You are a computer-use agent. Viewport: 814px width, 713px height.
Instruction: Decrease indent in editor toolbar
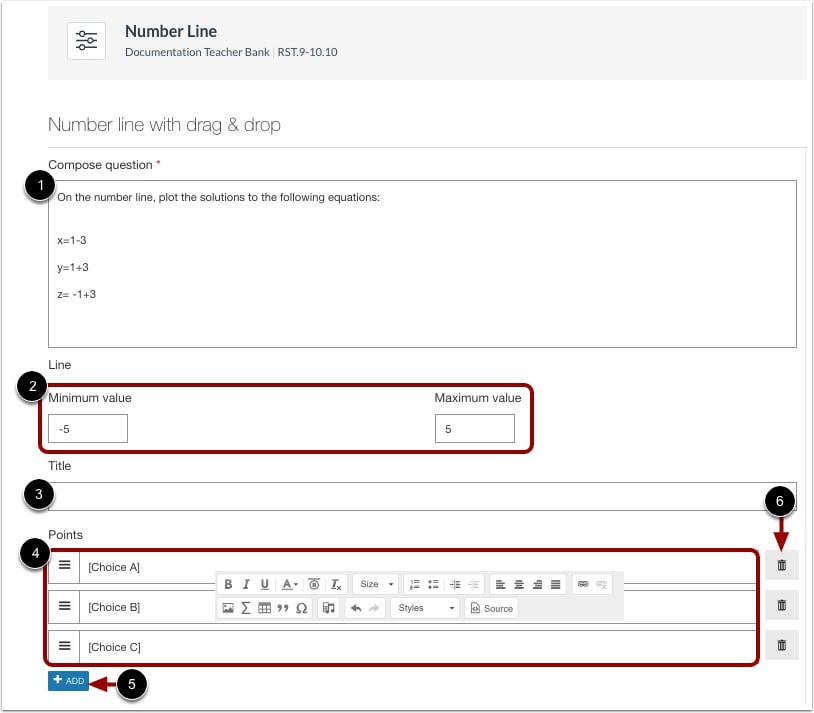click(473, 584)
